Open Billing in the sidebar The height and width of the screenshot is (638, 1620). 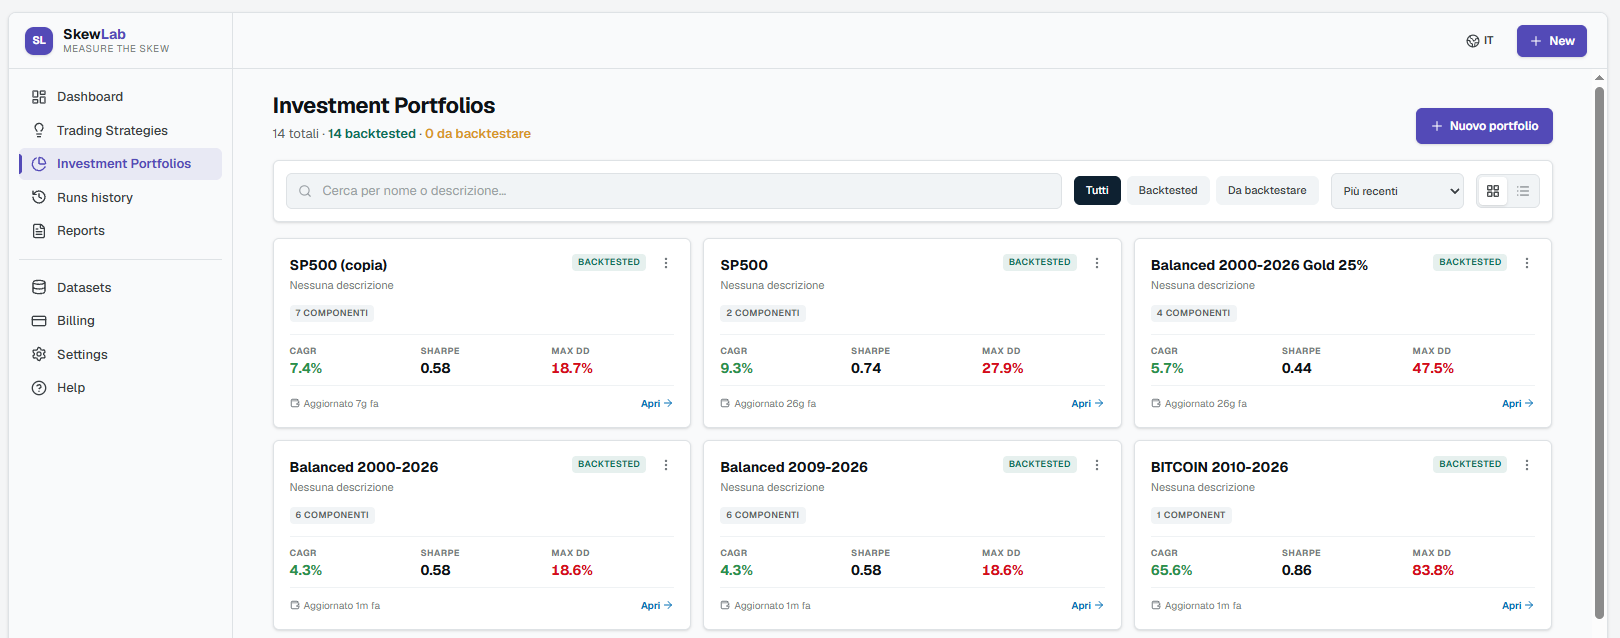tap(120, 321)
